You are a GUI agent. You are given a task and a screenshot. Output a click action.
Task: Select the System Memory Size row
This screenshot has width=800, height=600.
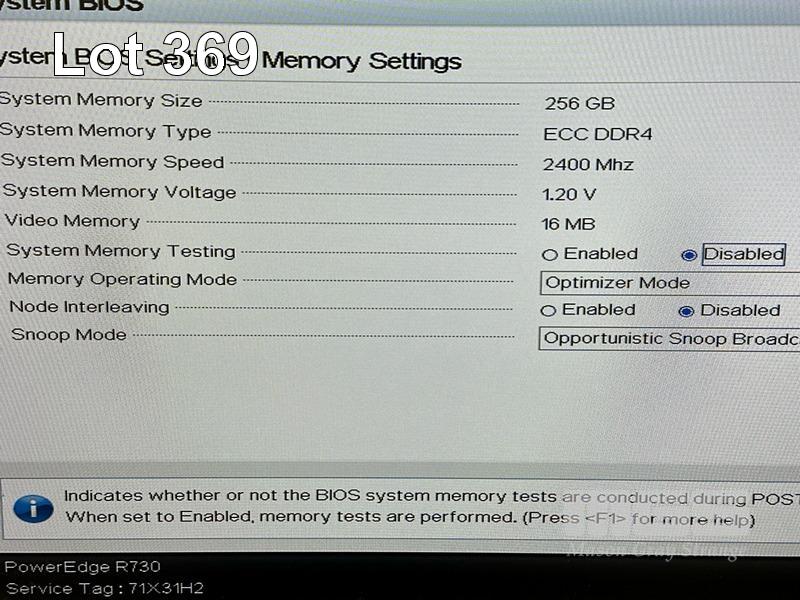pos(400,102)
